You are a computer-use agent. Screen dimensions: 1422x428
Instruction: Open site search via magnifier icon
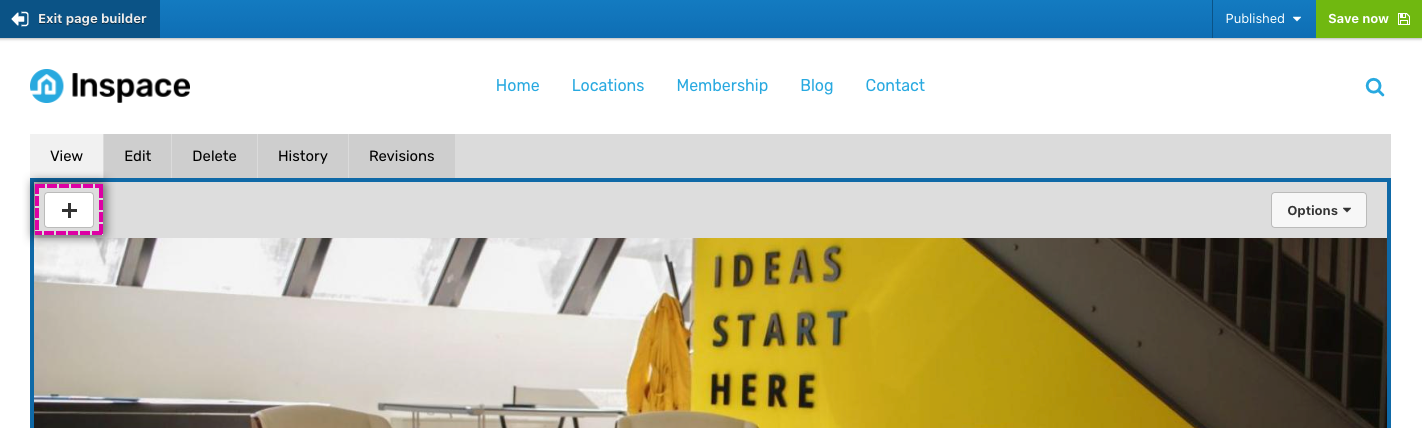1375,87
